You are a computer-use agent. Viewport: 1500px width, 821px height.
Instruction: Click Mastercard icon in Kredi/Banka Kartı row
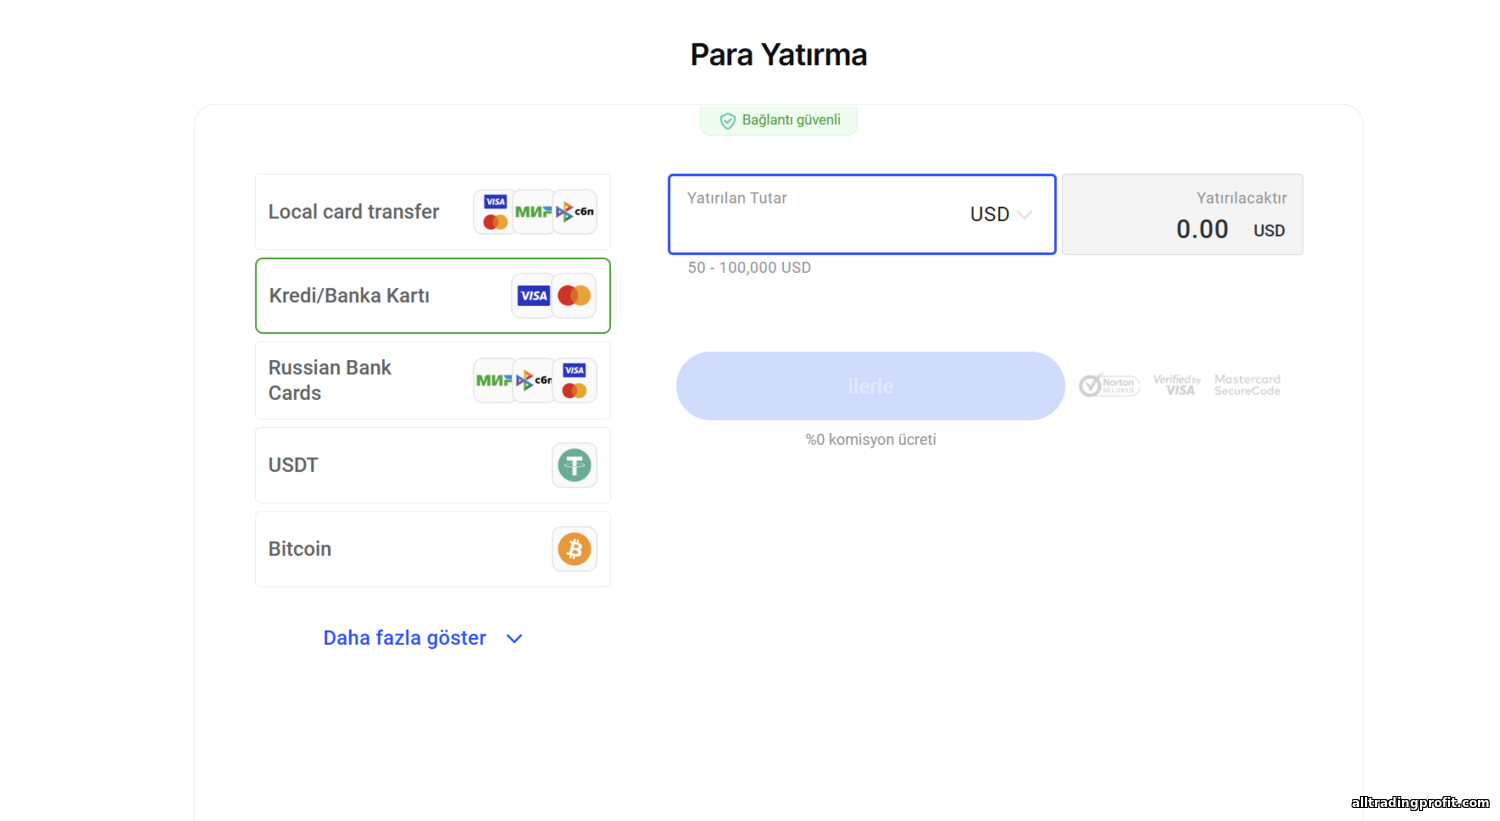[575, 296]
